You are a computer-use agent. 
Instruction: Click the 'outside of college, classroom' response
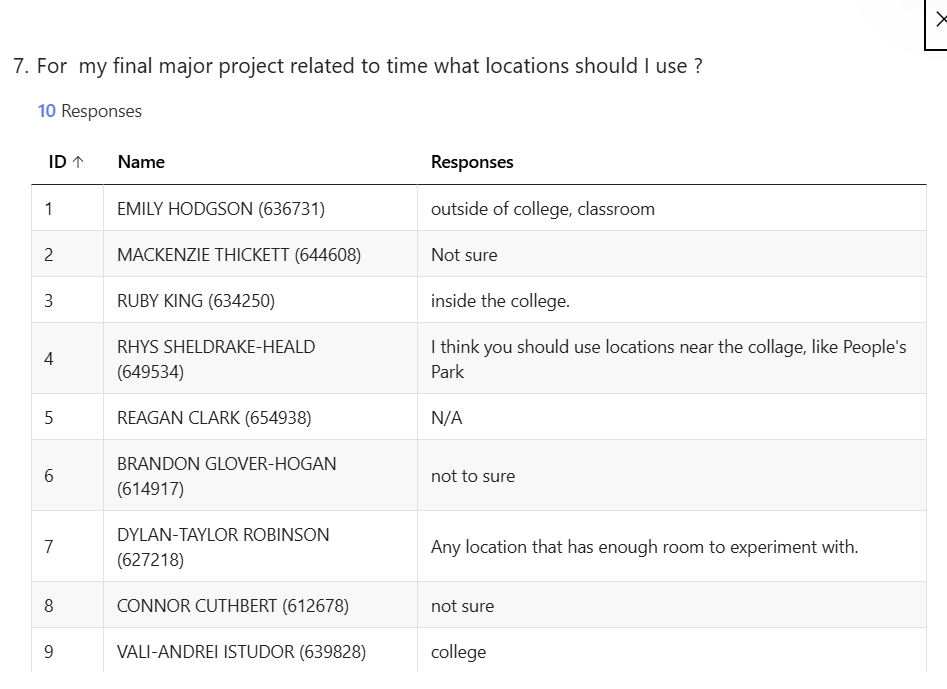pos(543,209)
